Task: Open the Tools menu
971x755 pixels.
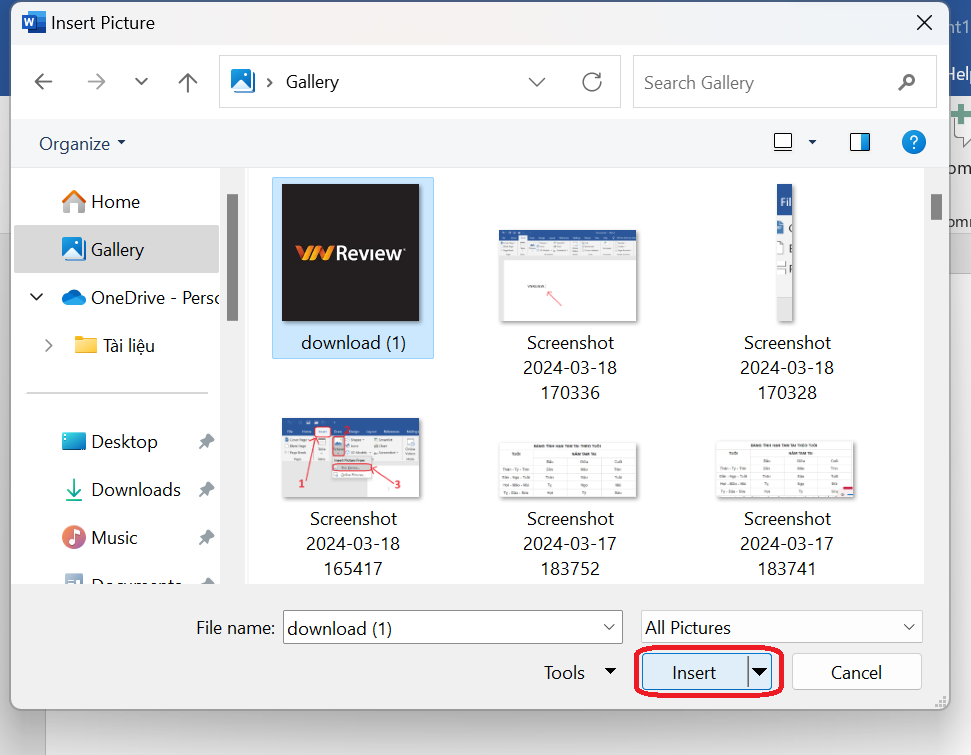Action: coord(579,672)
